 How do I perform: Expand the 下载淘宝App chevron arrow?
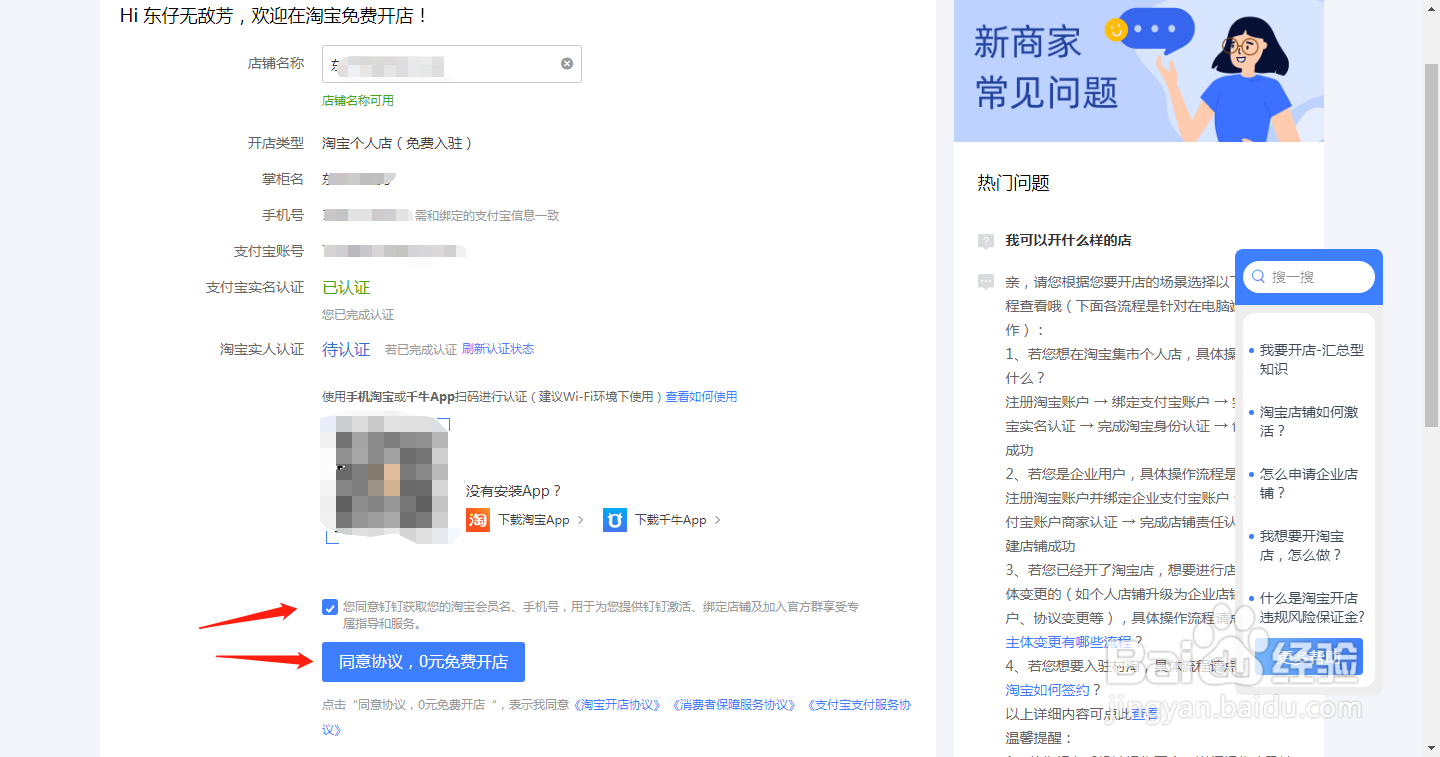pos(580,520)
